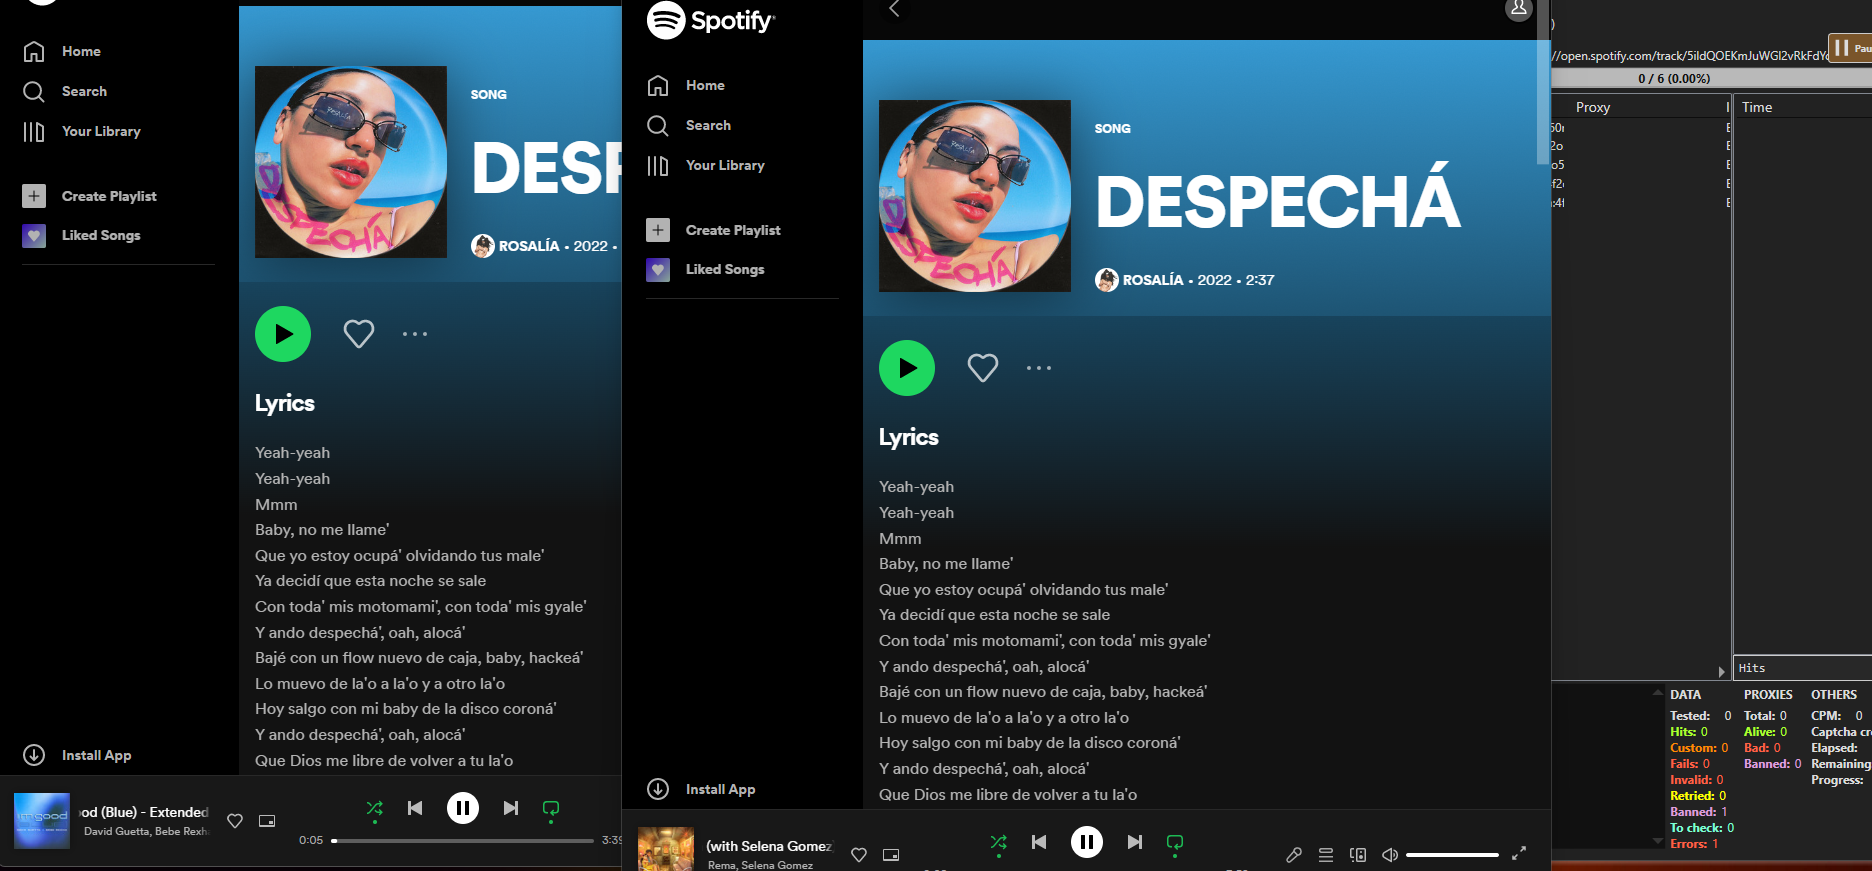Screen dimensions: 1872x871
Task: Toggle shuffle in the front window's player bar
Action: [999, 842]
